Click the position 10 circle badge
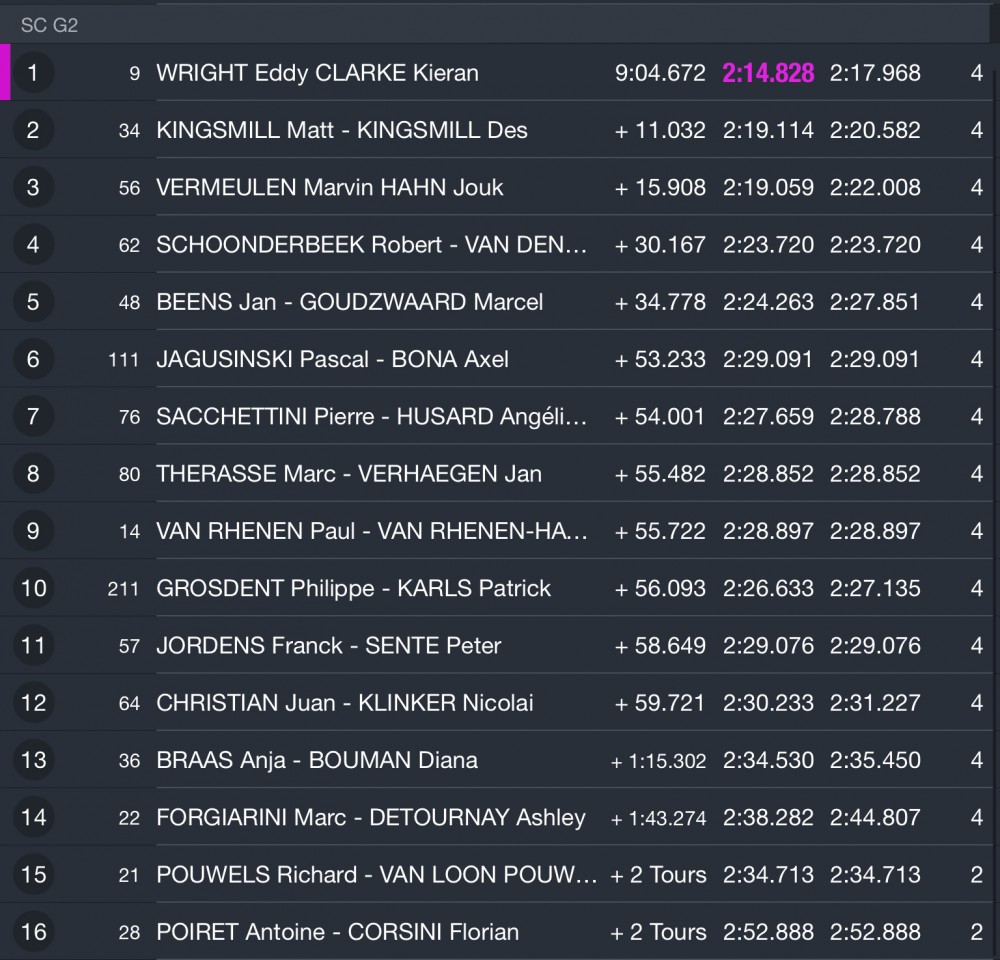 click(x=33, y=588)
